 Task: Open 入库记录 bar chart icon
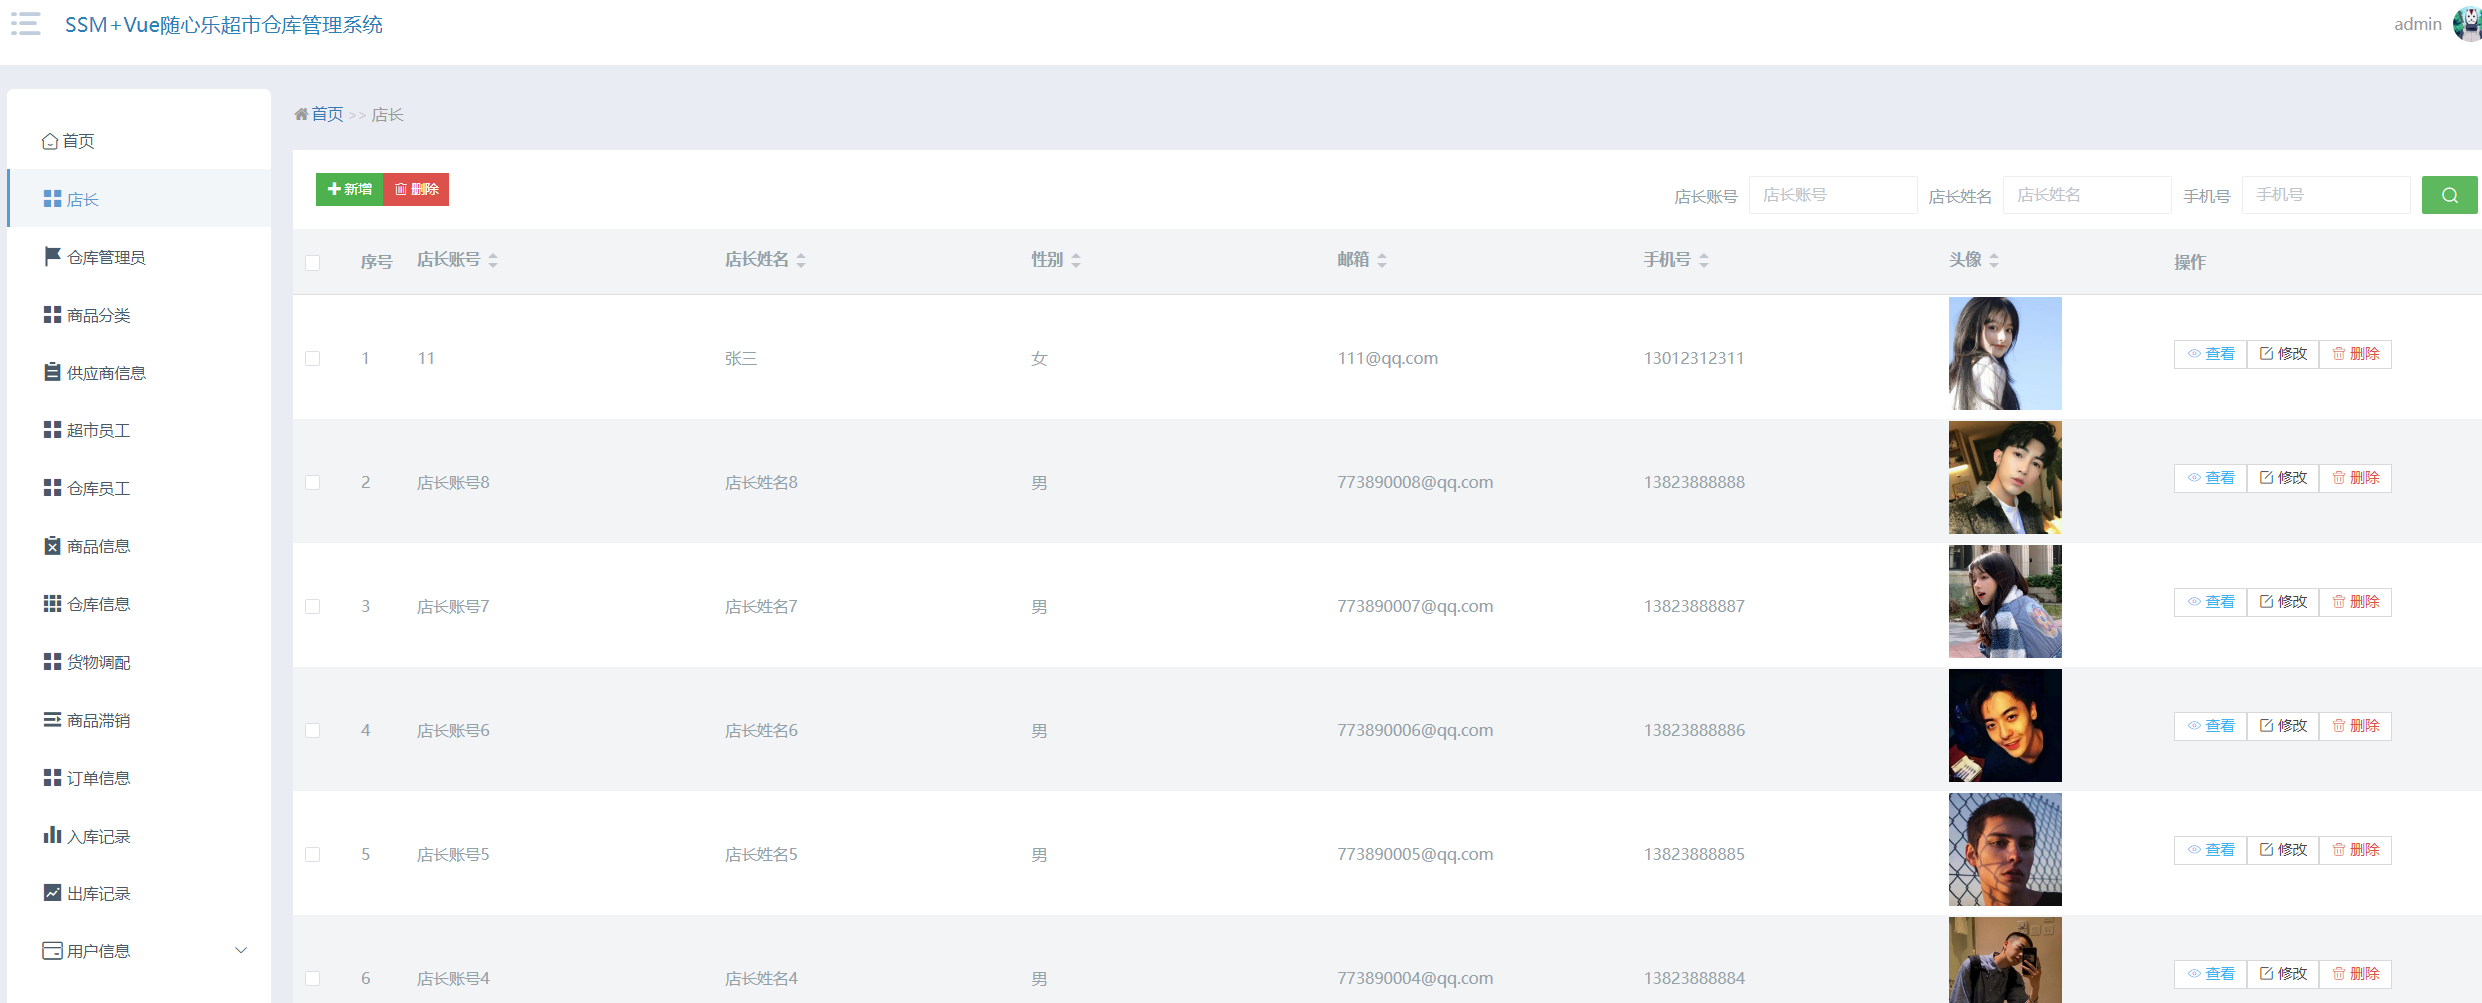tap(52, 835)
